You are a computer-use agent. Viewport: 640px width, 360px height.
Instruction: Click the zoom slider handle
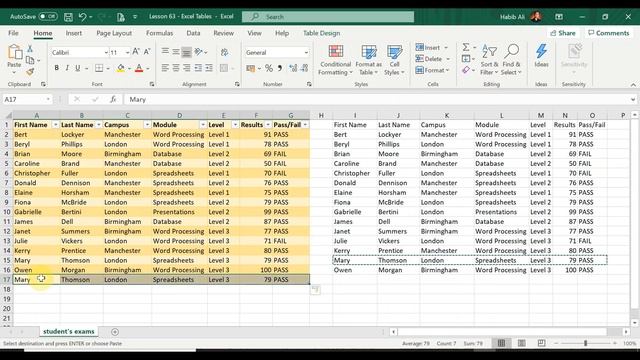[x=585, y=343]
